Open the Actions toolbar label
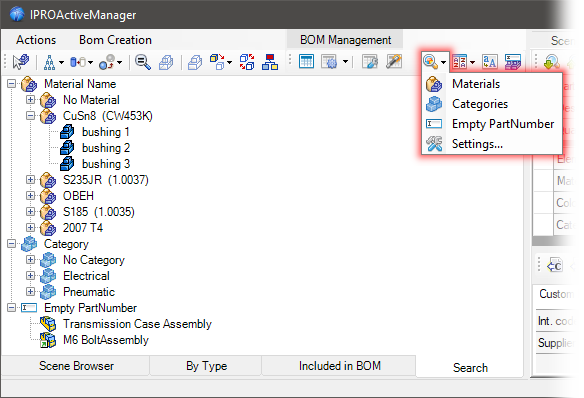The width and height of the screenshot is (584, 398). [36, 40]
